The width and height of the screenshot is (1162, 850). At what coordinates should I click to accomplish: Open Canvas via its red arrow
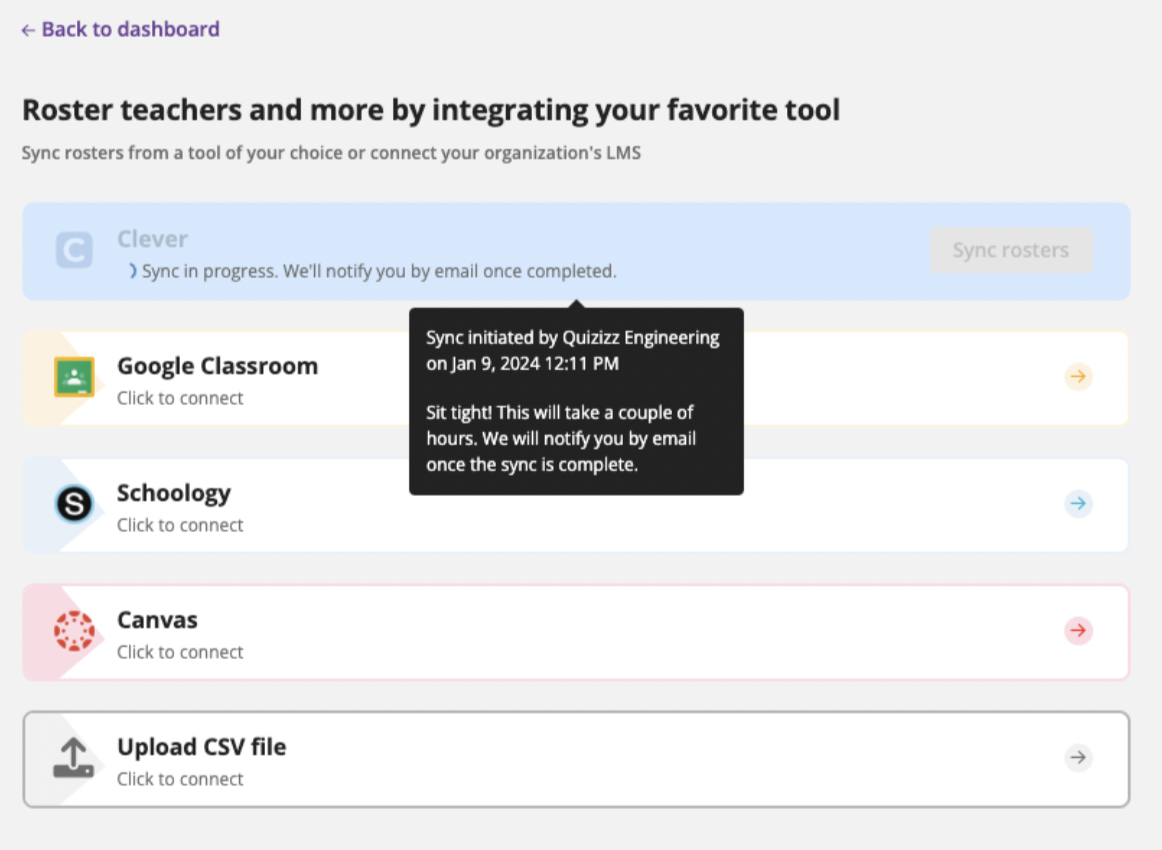coord(1078,631)
